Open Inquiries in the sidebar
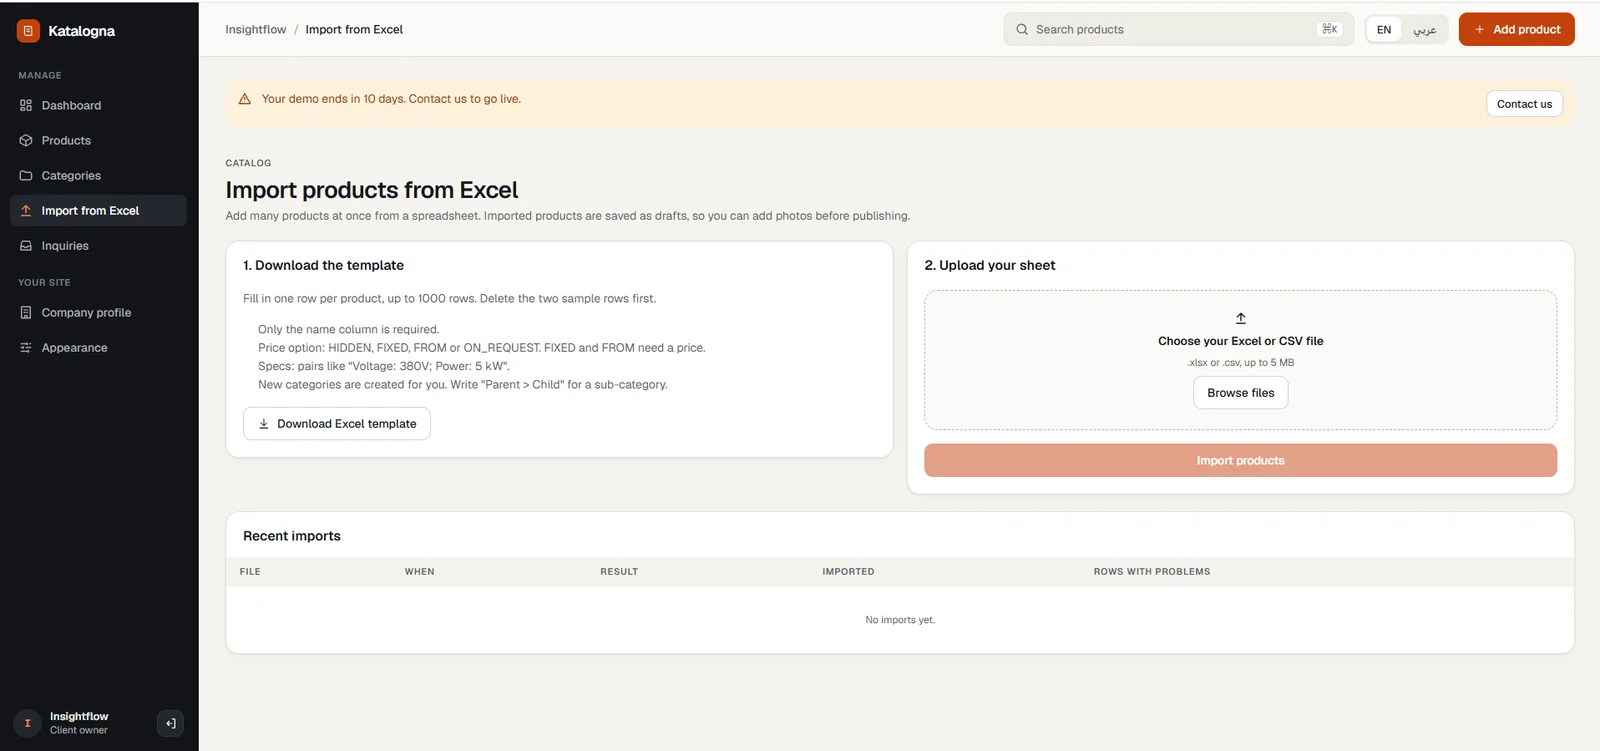 click(x=98, y=245)
